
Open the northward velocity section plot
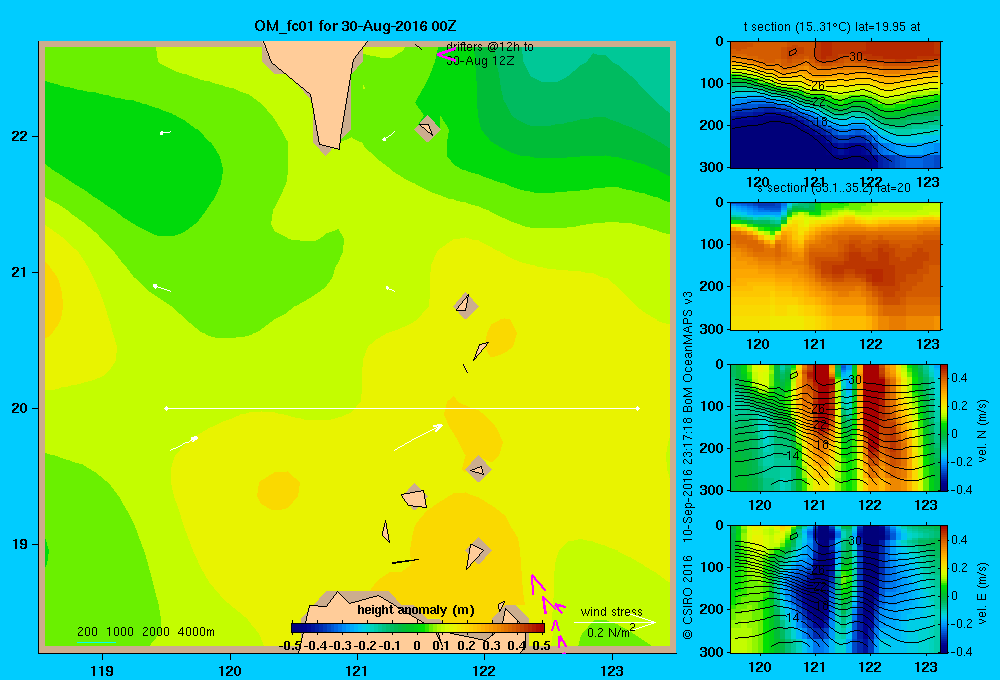(x=835, y=427)
